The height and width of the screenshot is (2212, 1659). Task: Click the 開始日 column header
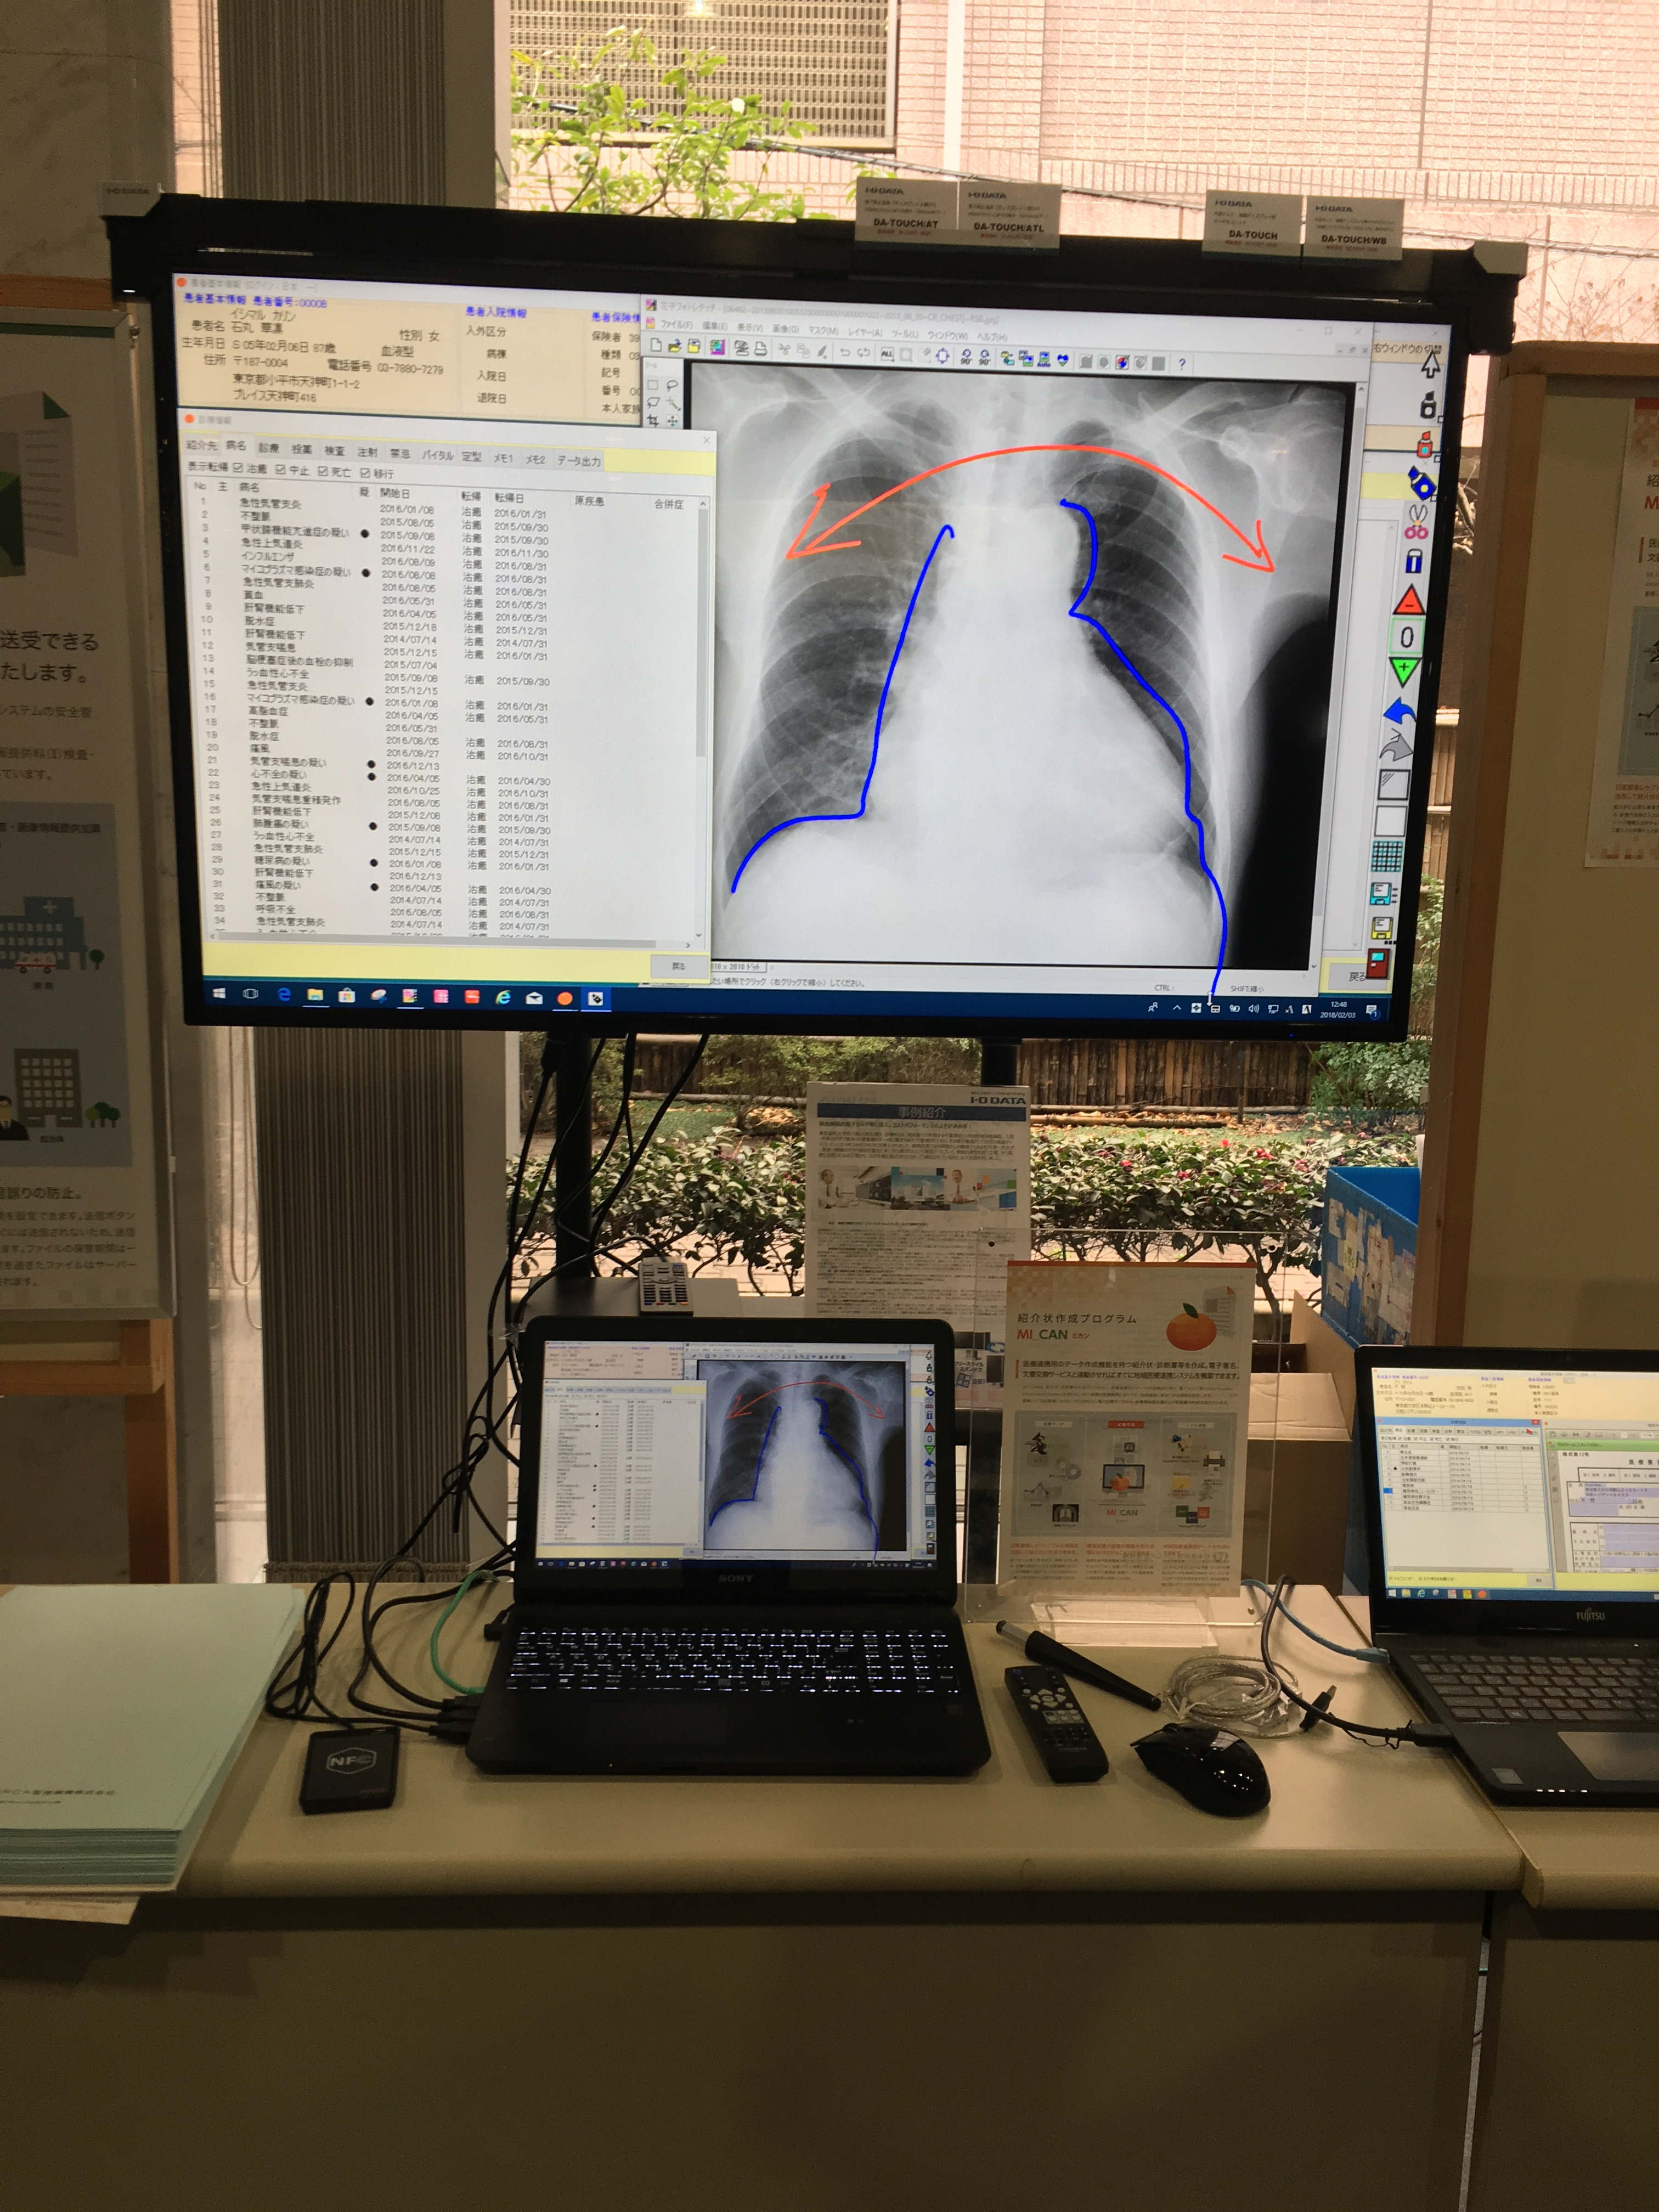(395, 493)
